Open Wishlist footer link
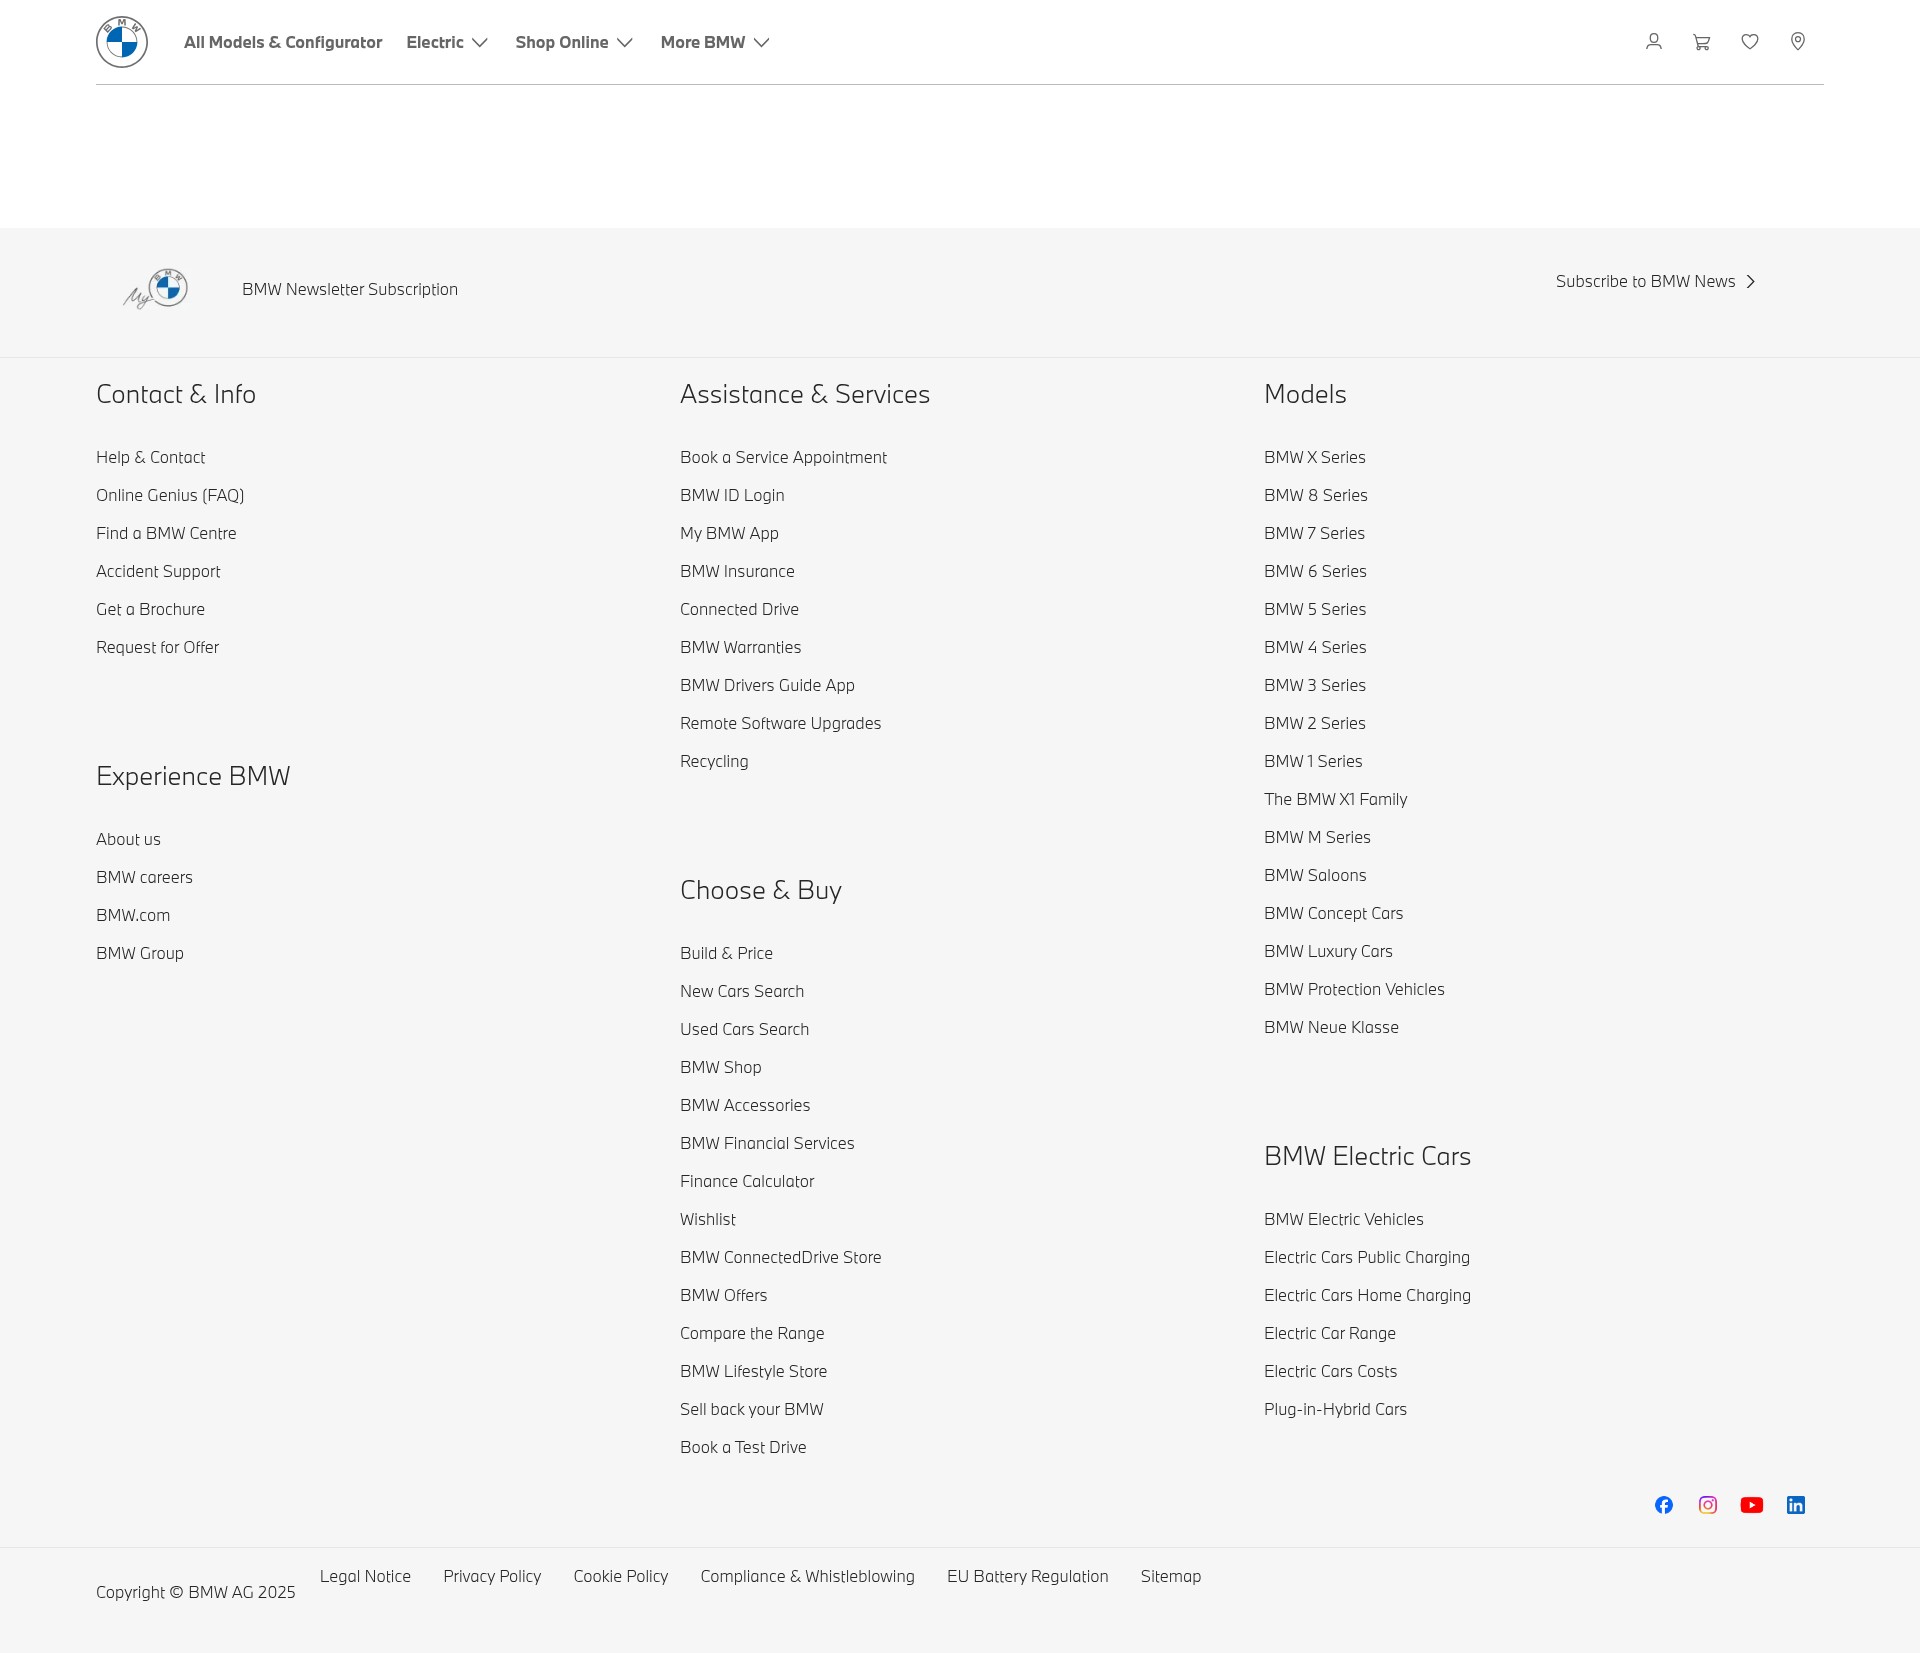The width and height of the screenshot is (1920, 1653). click(x=708, y=1219)
